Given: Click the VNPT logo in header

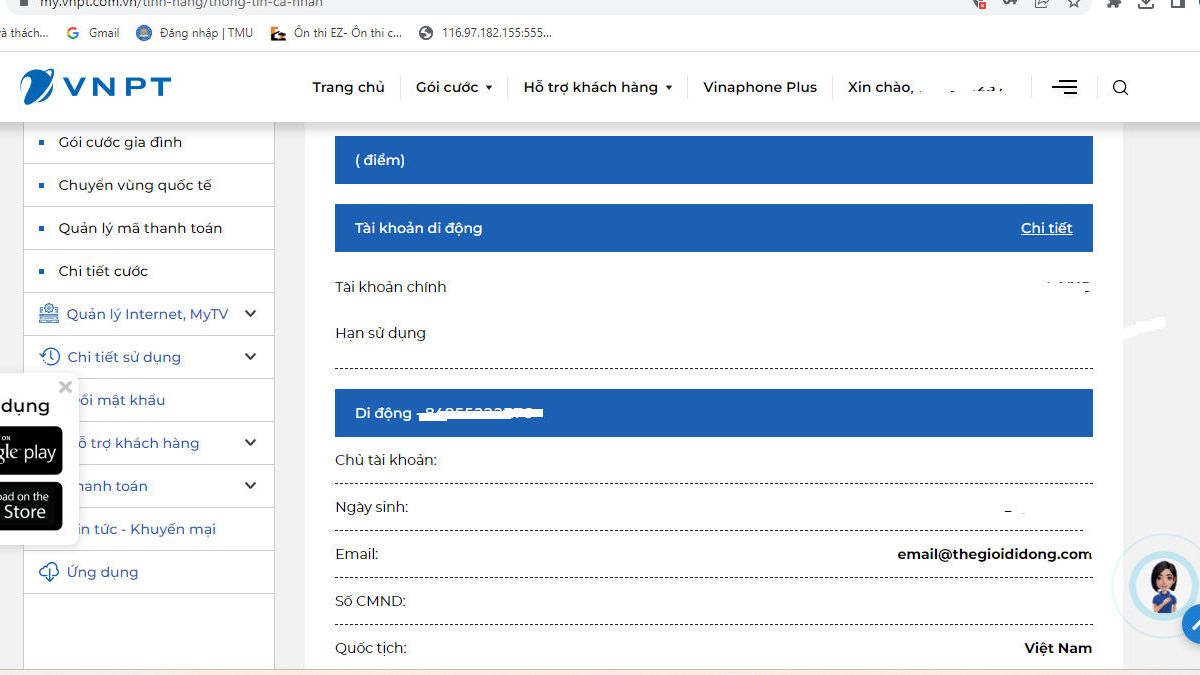Looking at the screenshot, I should tap(95, 87).
